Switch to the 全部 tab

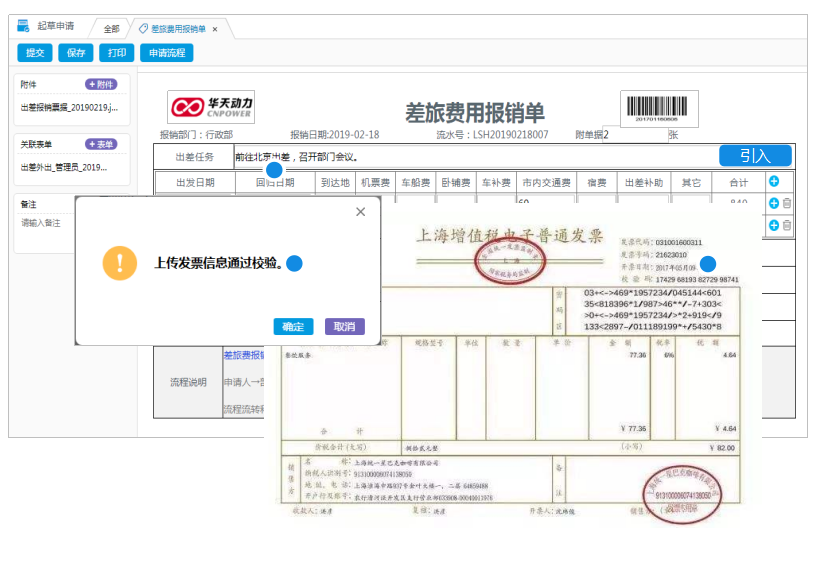[x=111, y=29]
